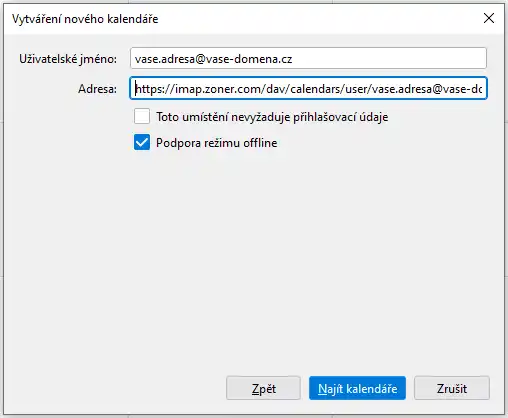
Task: Focus the Adresa URL input field
Action: [308, 88]
